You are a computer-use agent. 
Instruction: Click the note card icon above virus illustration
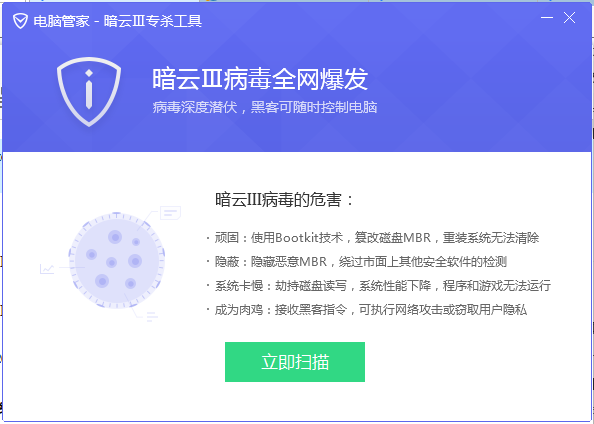pyautogui.click(x=170, y=213)
